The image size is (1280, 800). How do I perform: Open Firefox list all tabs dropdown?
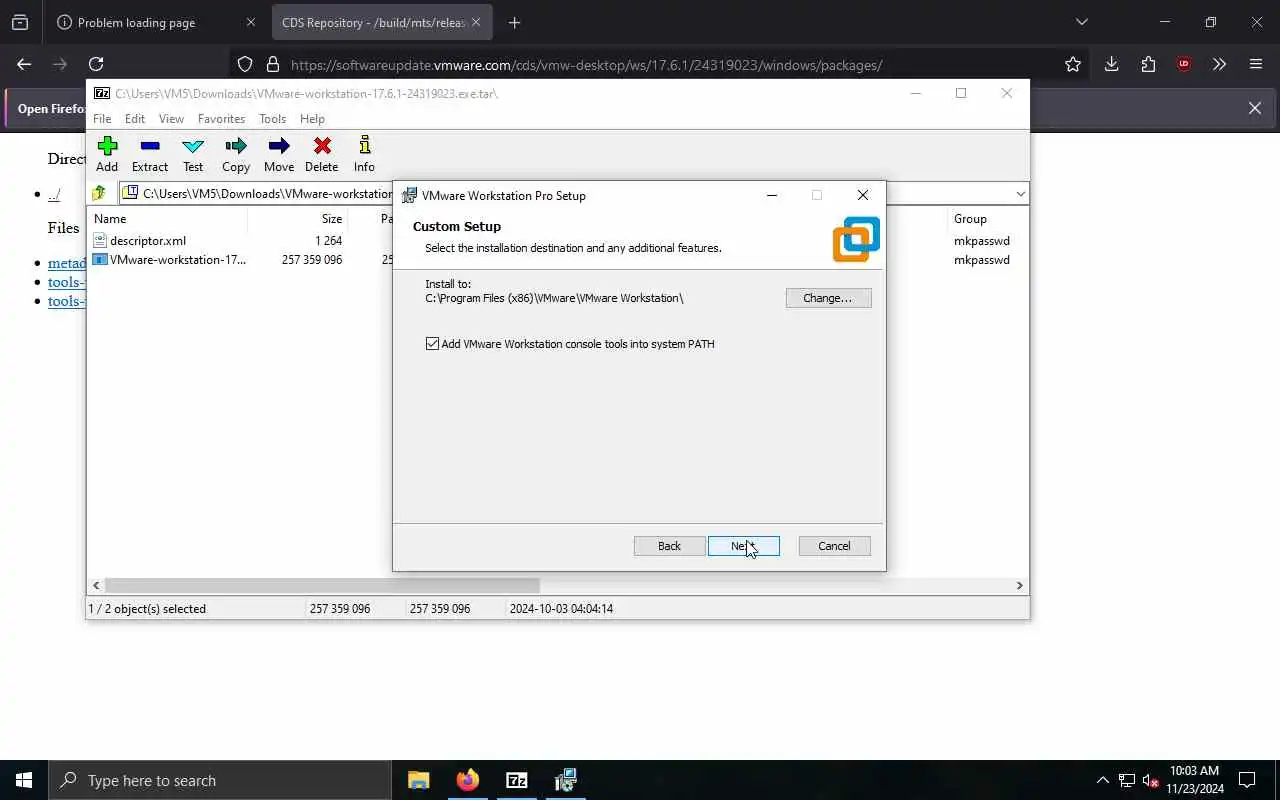[1081, 22]
